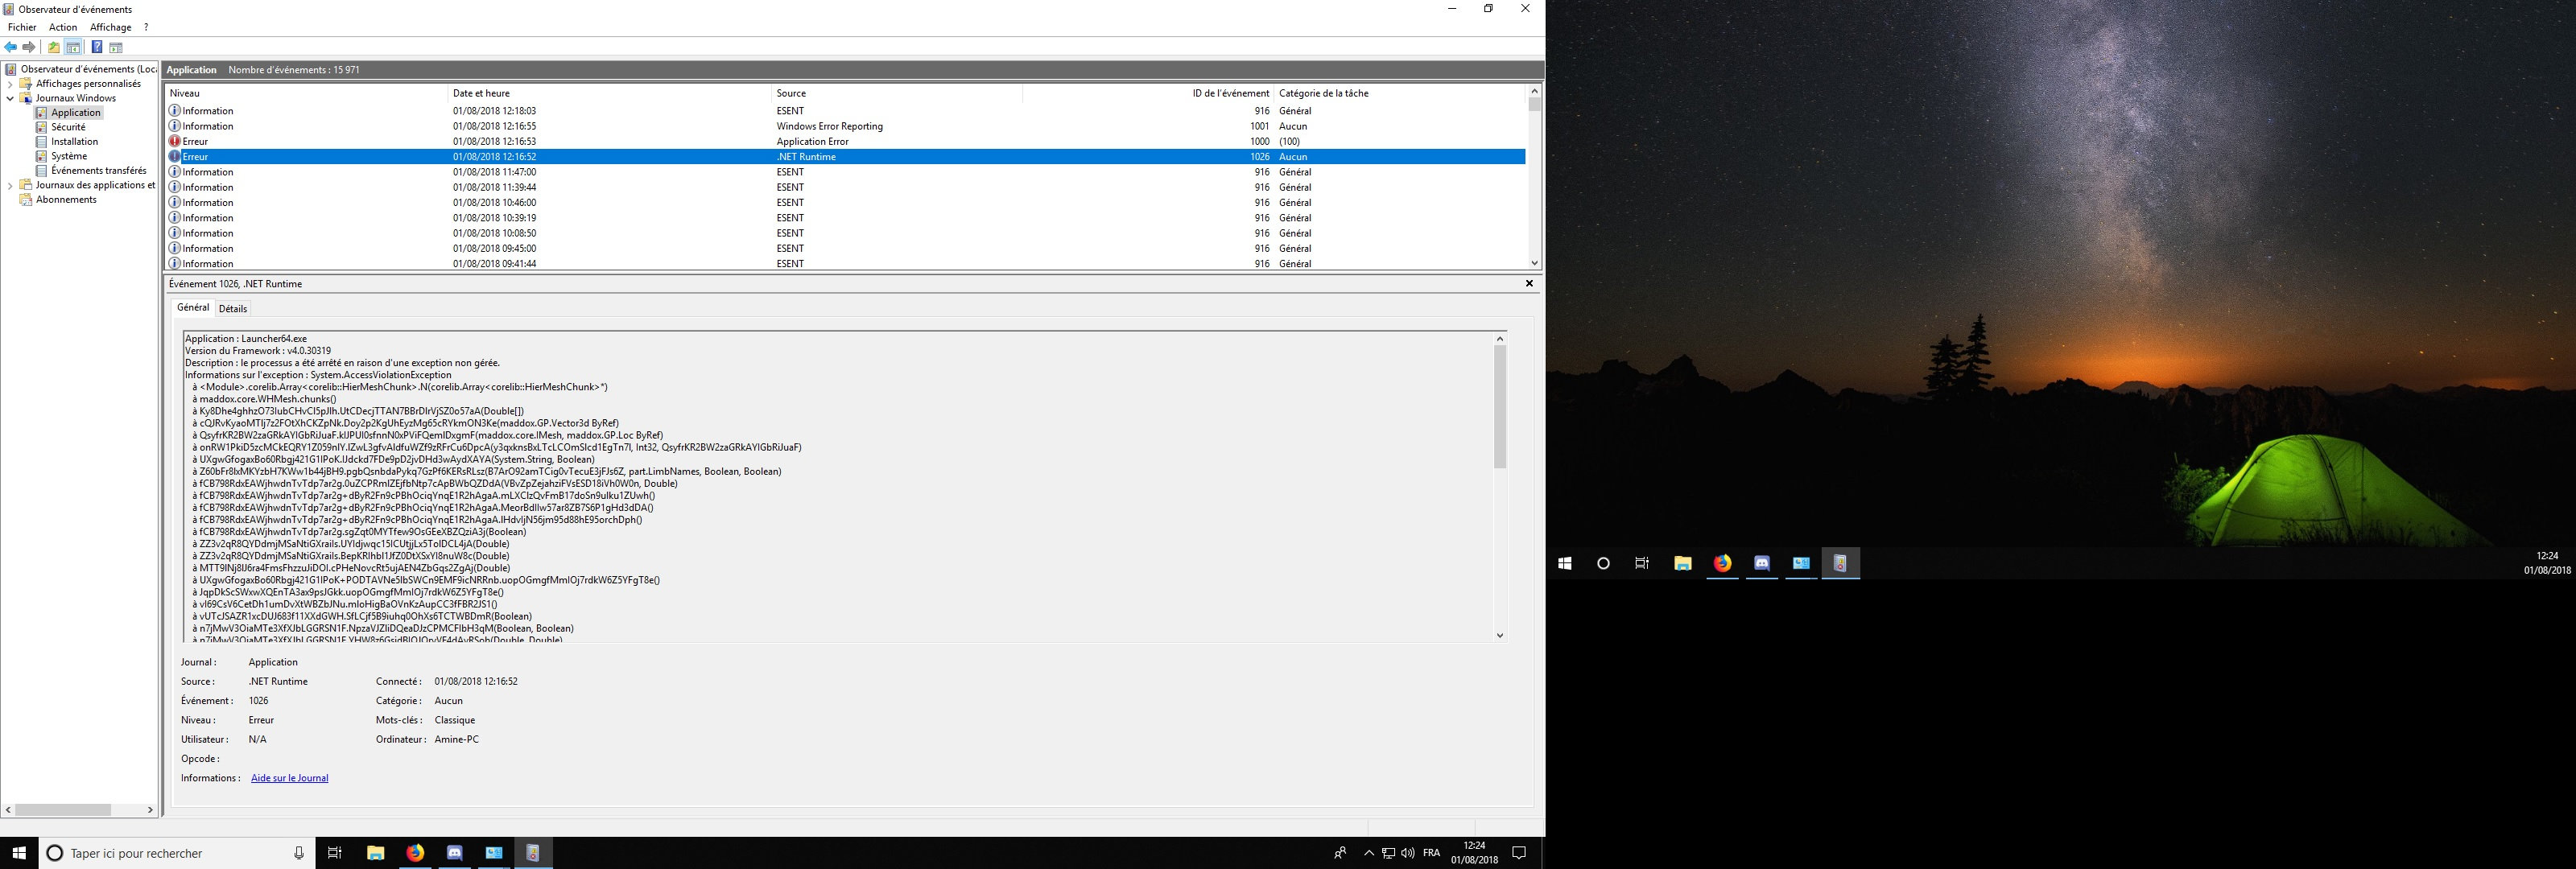Launch Firefox from the taskbar

[415, 853]
